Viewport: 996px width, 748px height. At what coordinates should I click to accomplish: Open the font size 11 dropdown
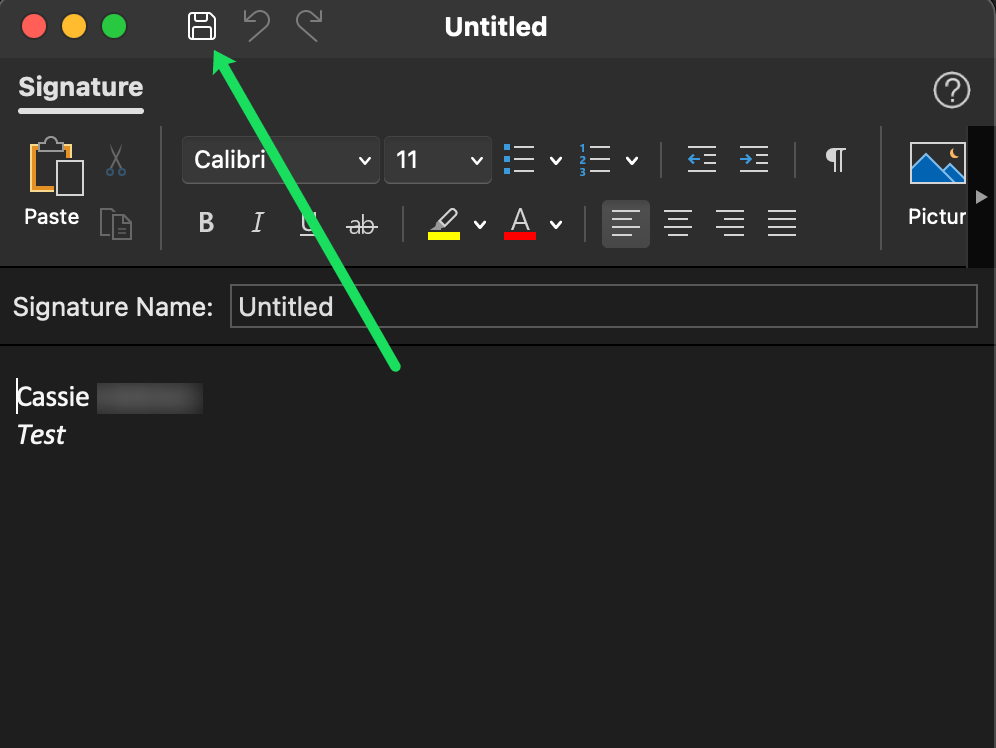click(x=438, y=160)
